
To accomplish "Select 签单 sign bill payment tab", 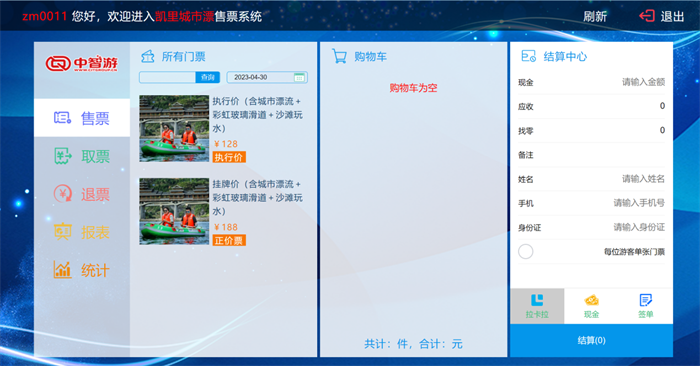I will [646, 306].
